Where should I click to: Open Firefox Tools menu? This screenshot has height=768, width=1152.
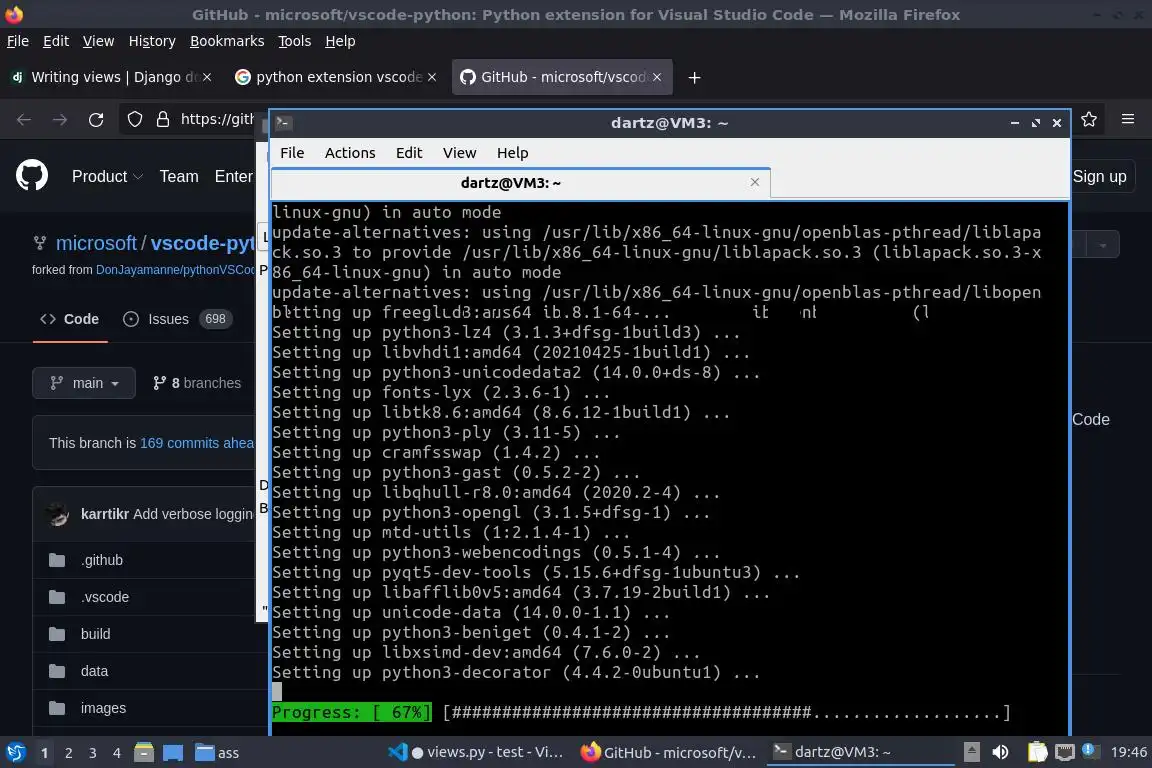(295, 41)
